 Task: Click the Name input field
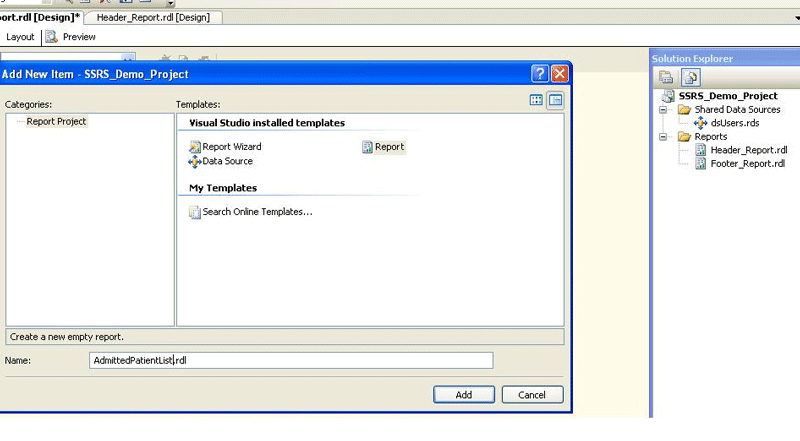[x=291, y=360]
